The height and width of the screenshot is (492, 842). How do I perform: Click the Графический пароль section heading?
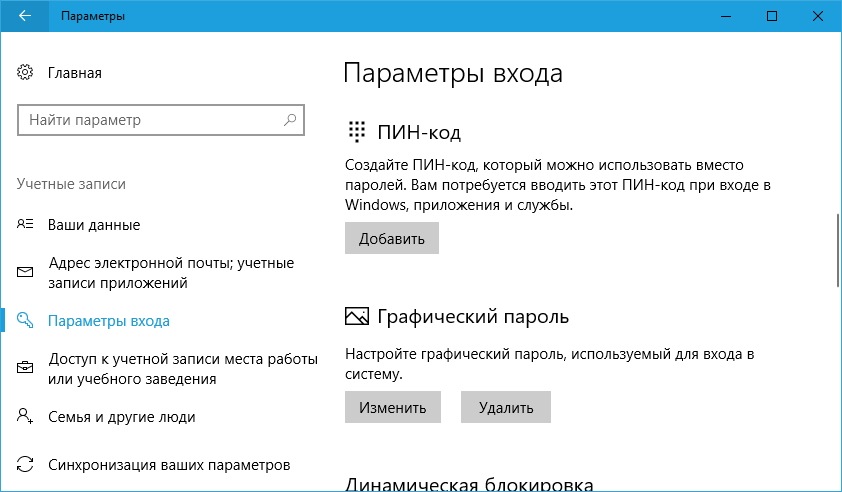coord(473,316)
